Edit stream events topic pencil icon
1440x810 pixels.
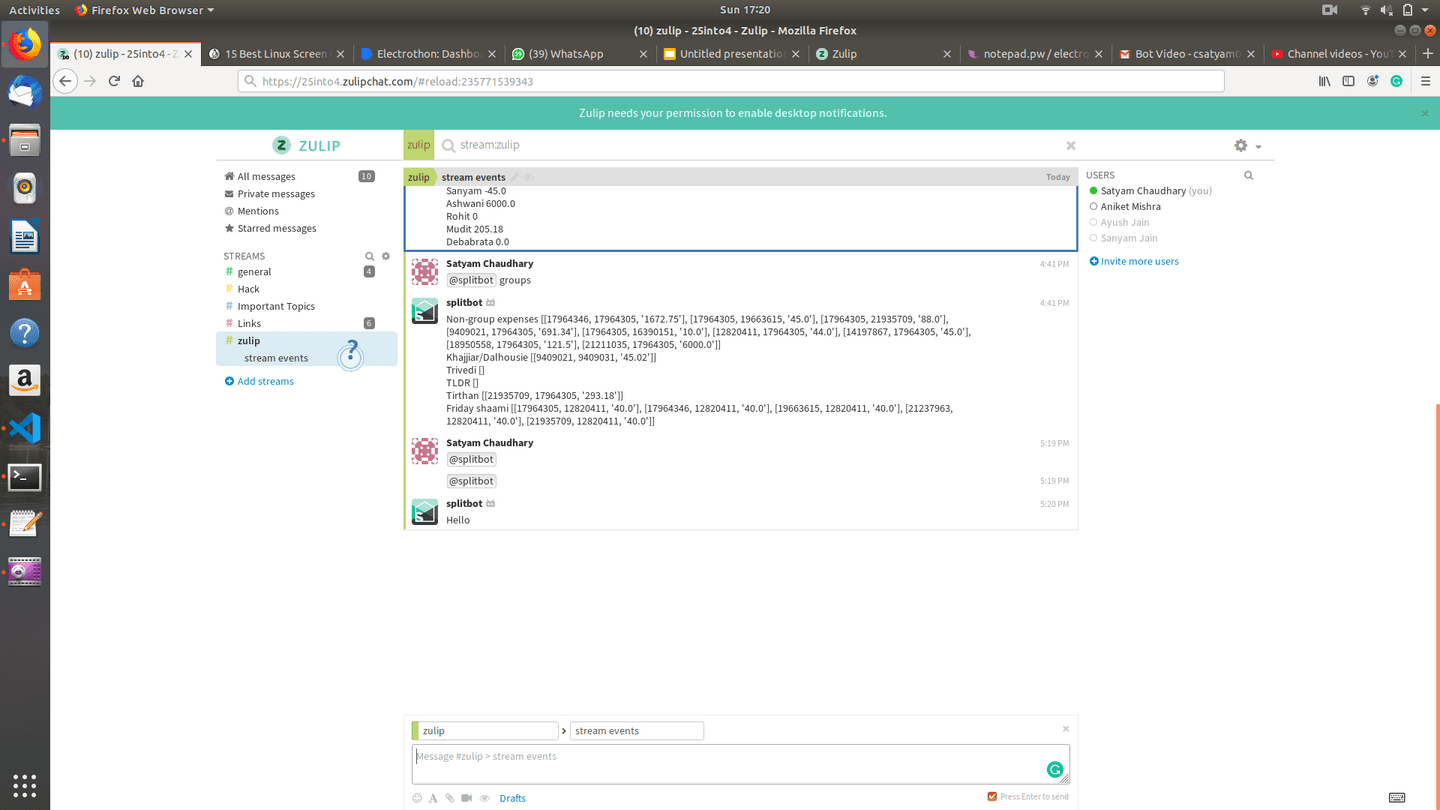pos(515,177)
